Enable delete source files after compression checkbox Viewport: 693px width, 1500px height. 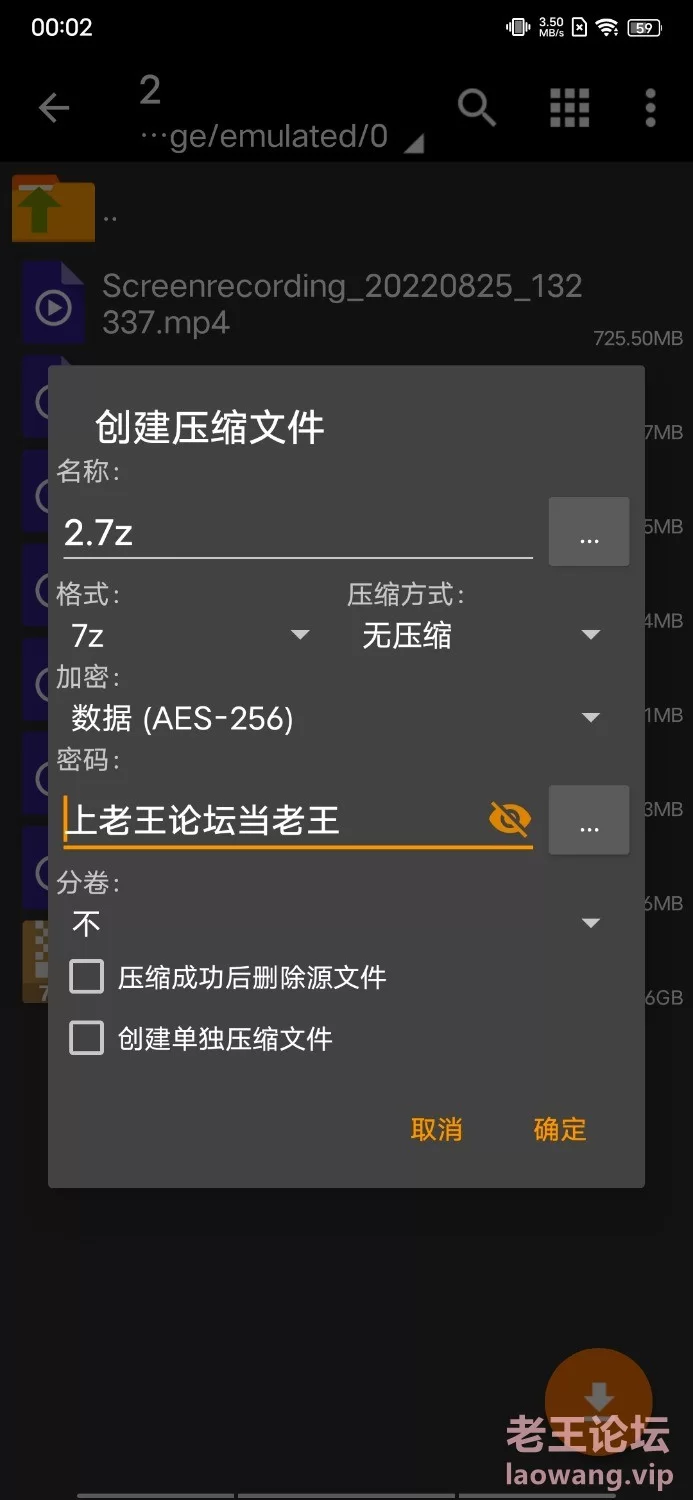coord(86,977)
